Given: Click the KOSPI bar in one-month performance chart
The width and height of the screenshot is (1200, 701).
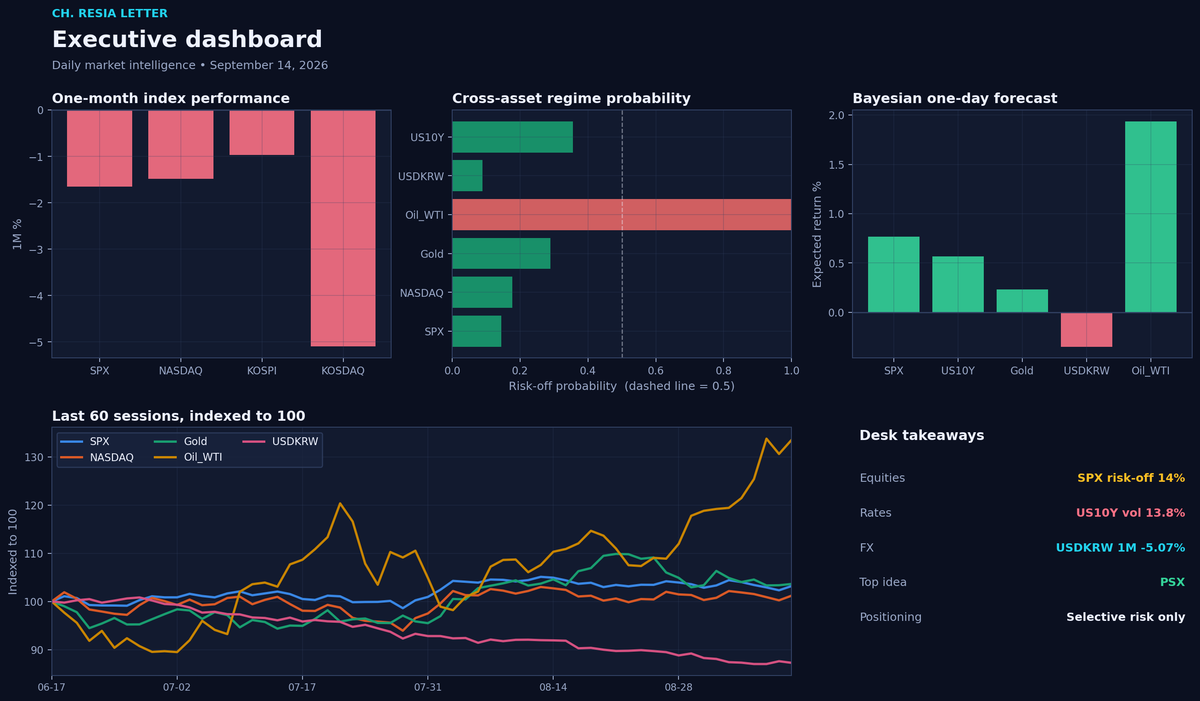Looking at the screenshot, I should click(262, 133).
